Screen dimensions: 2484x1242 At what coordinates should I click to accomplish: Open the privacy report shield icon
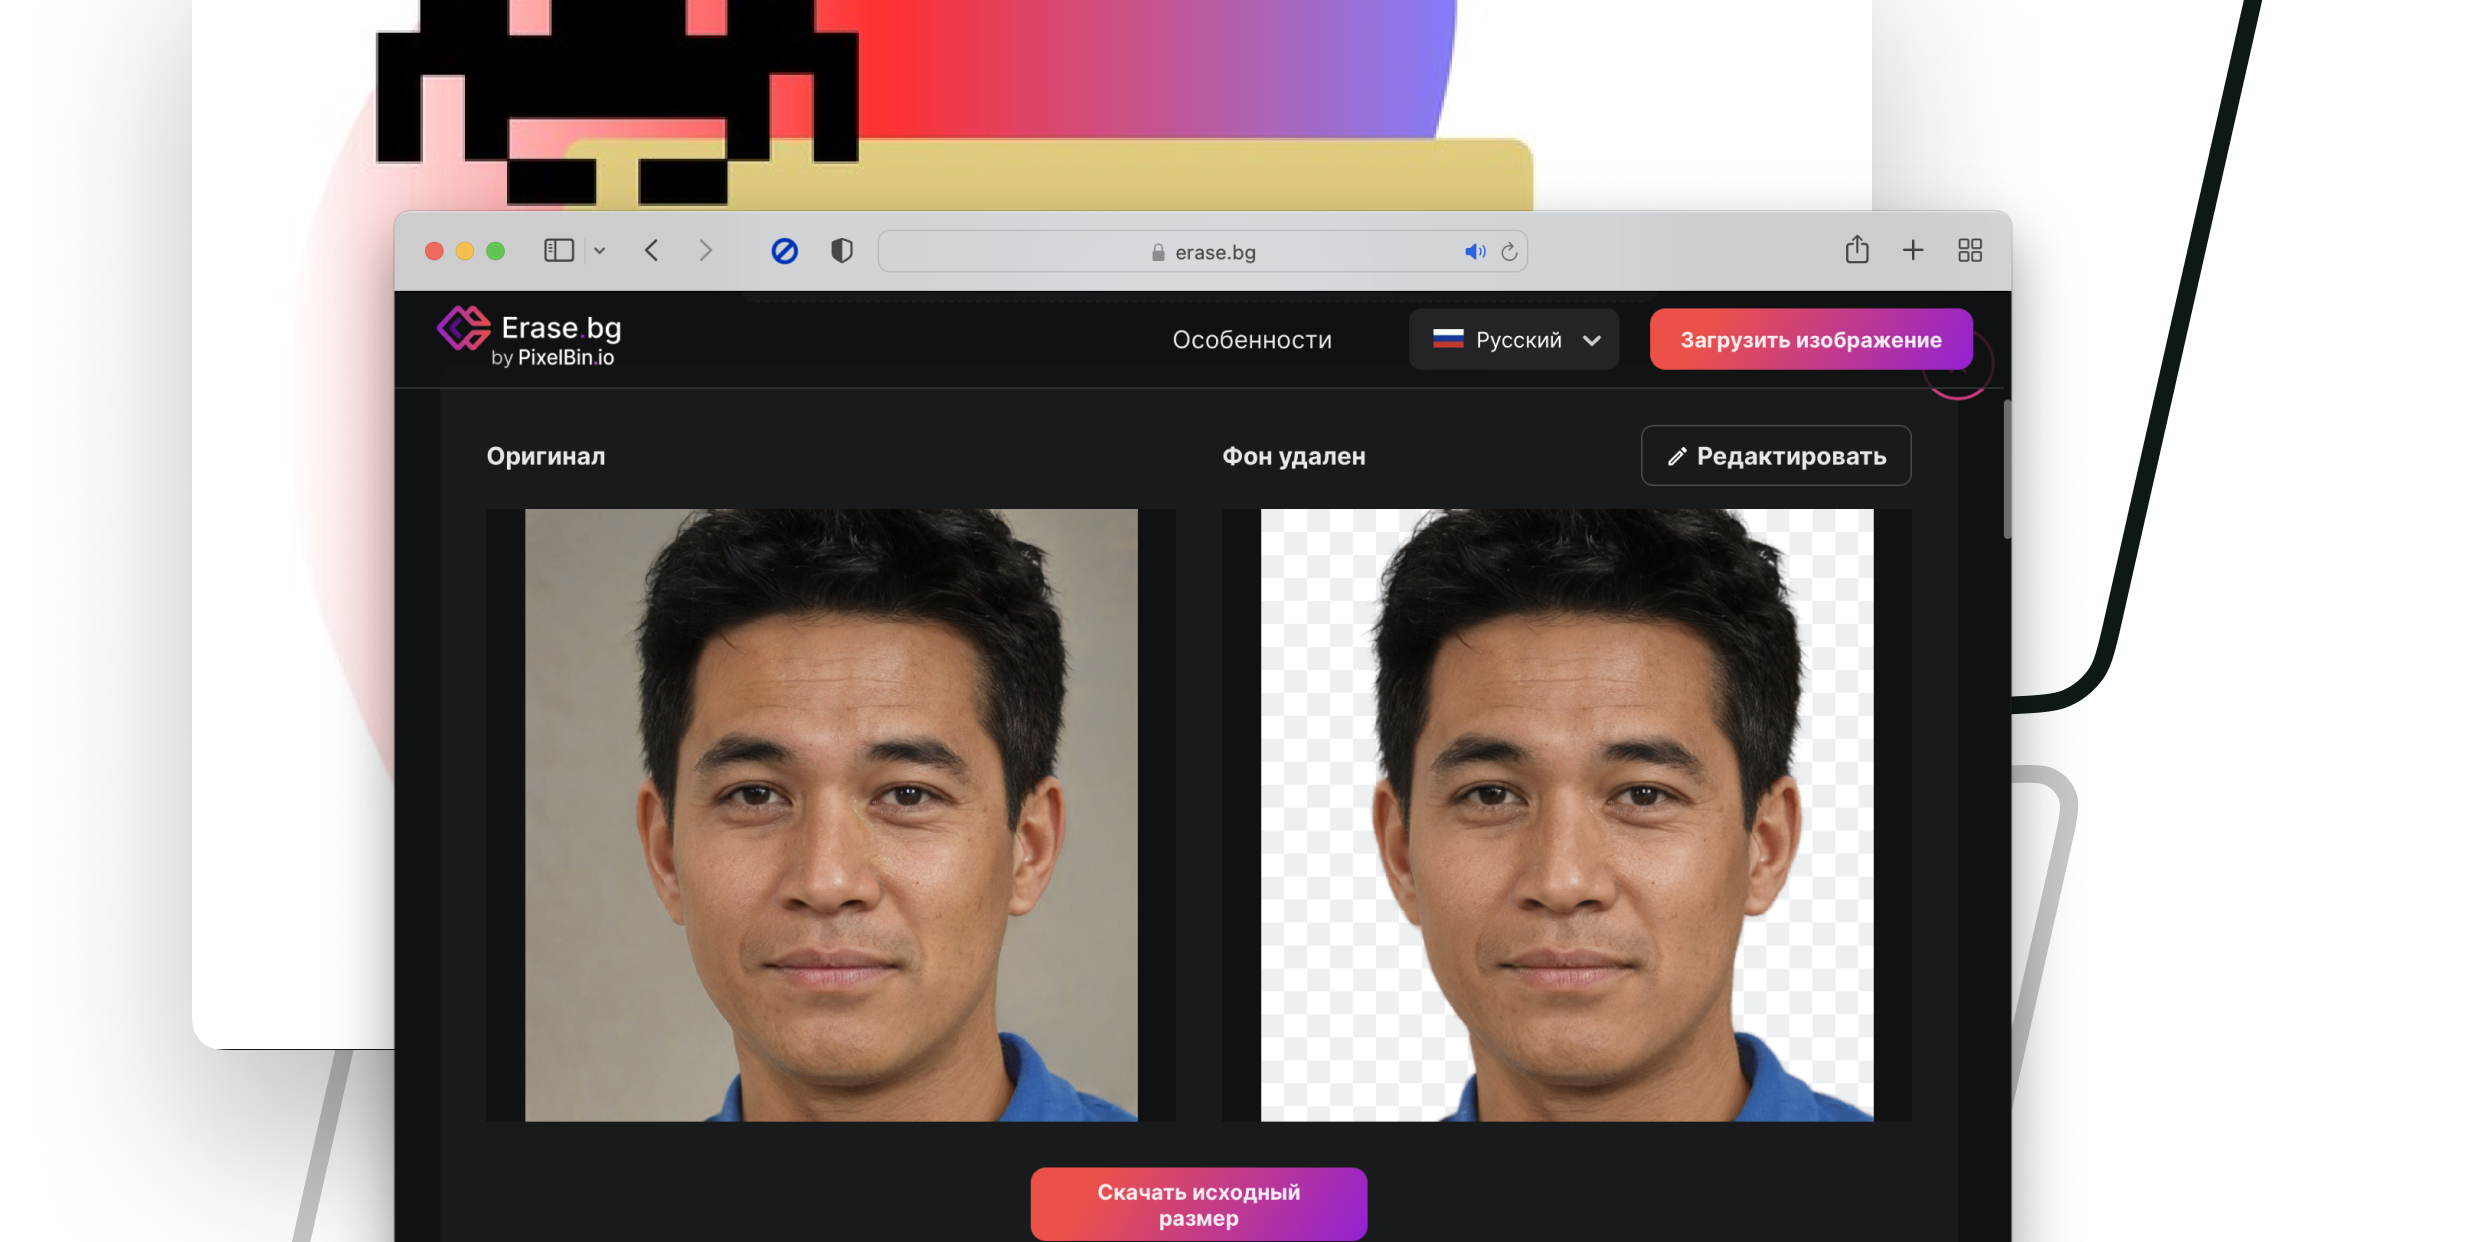tap(842, 250)
